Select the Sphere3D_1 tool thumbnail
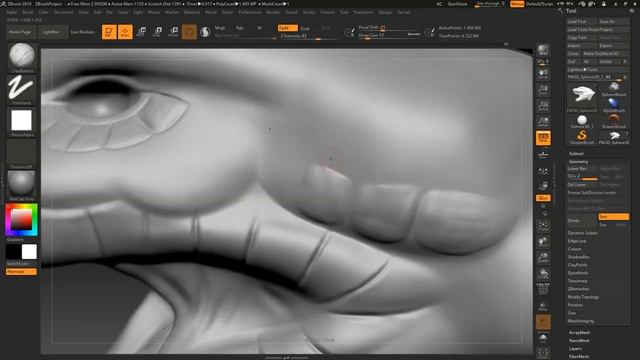Image resolution: width=640 pixels, height=360 pixels. pos(582,121)
